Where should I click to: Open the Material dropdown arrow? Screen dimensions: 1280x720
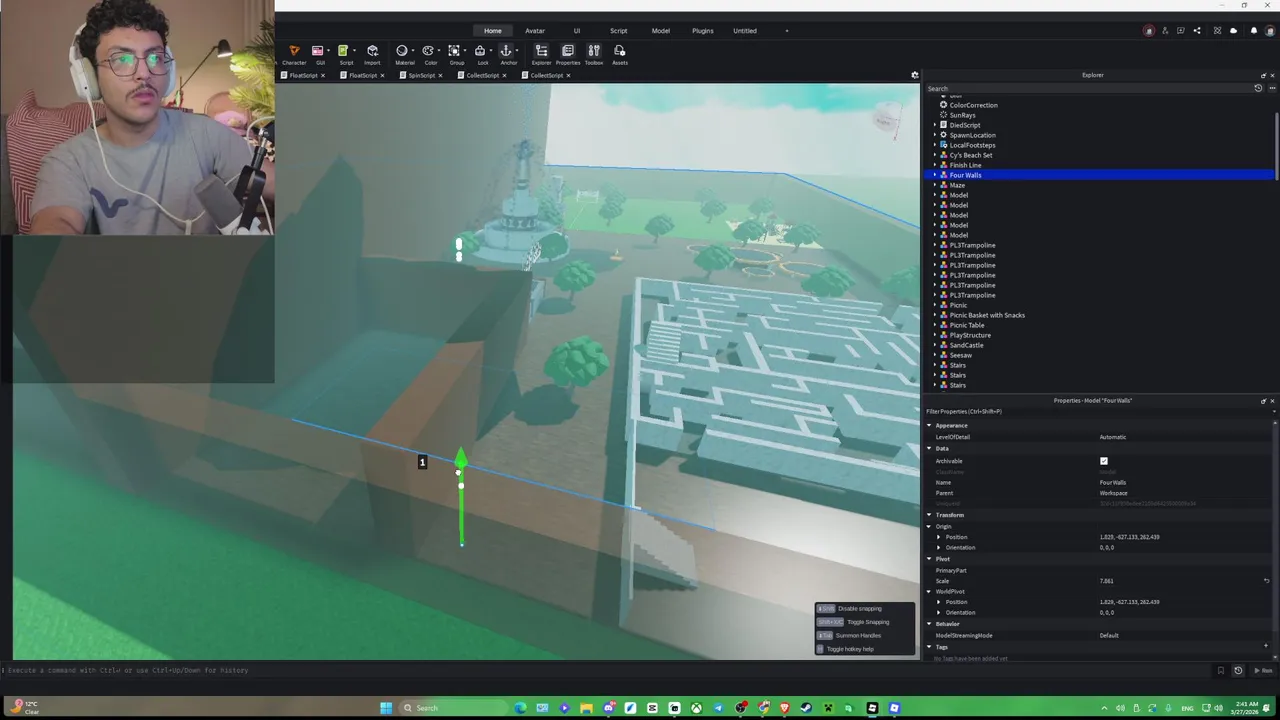point(413,50)
